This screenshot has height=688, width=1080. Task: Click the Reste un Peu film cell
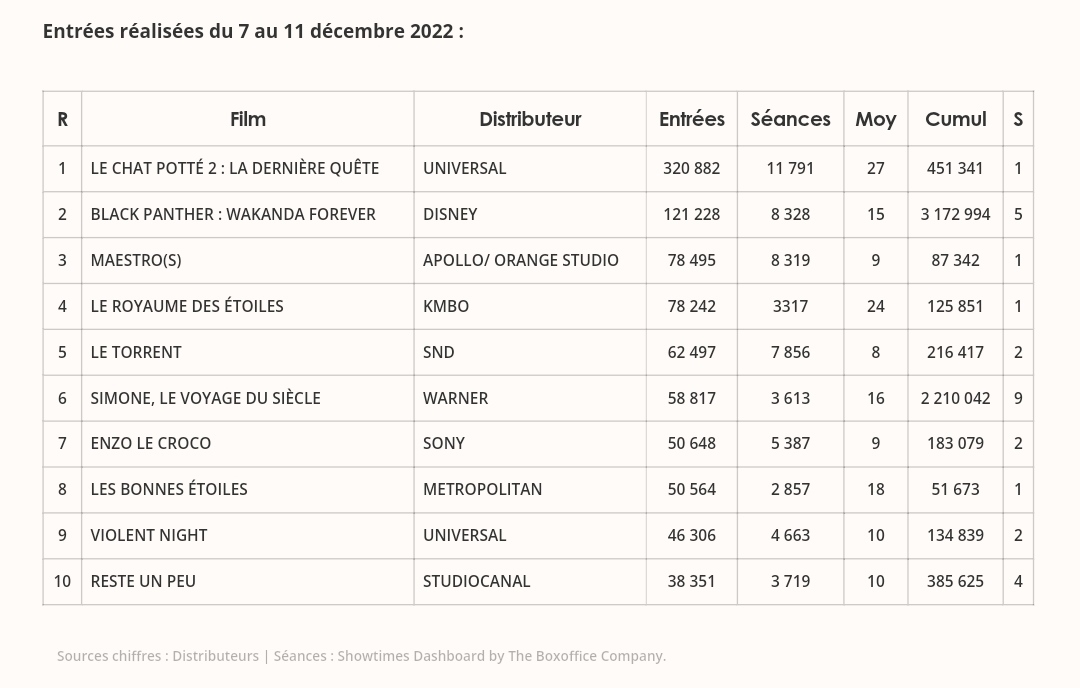(143, 581)
